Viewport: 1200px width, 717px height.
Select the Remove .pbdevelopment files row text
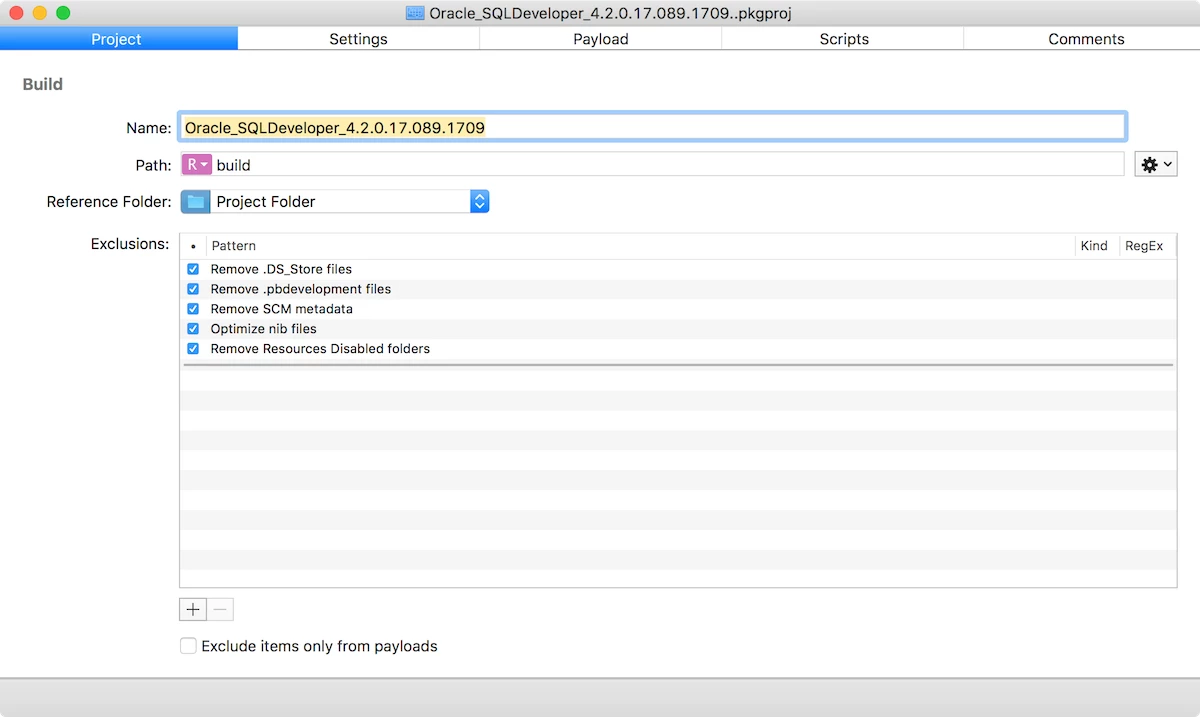(300, 289)
